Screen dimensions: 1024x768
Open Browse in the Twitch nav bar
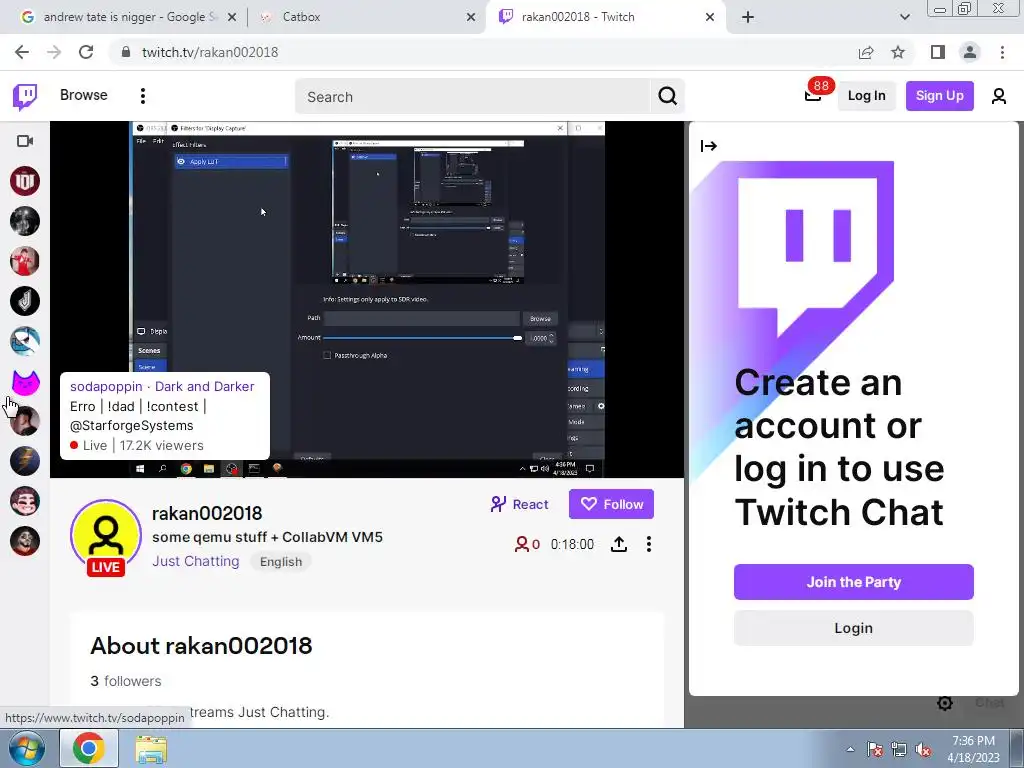(84, 95)
